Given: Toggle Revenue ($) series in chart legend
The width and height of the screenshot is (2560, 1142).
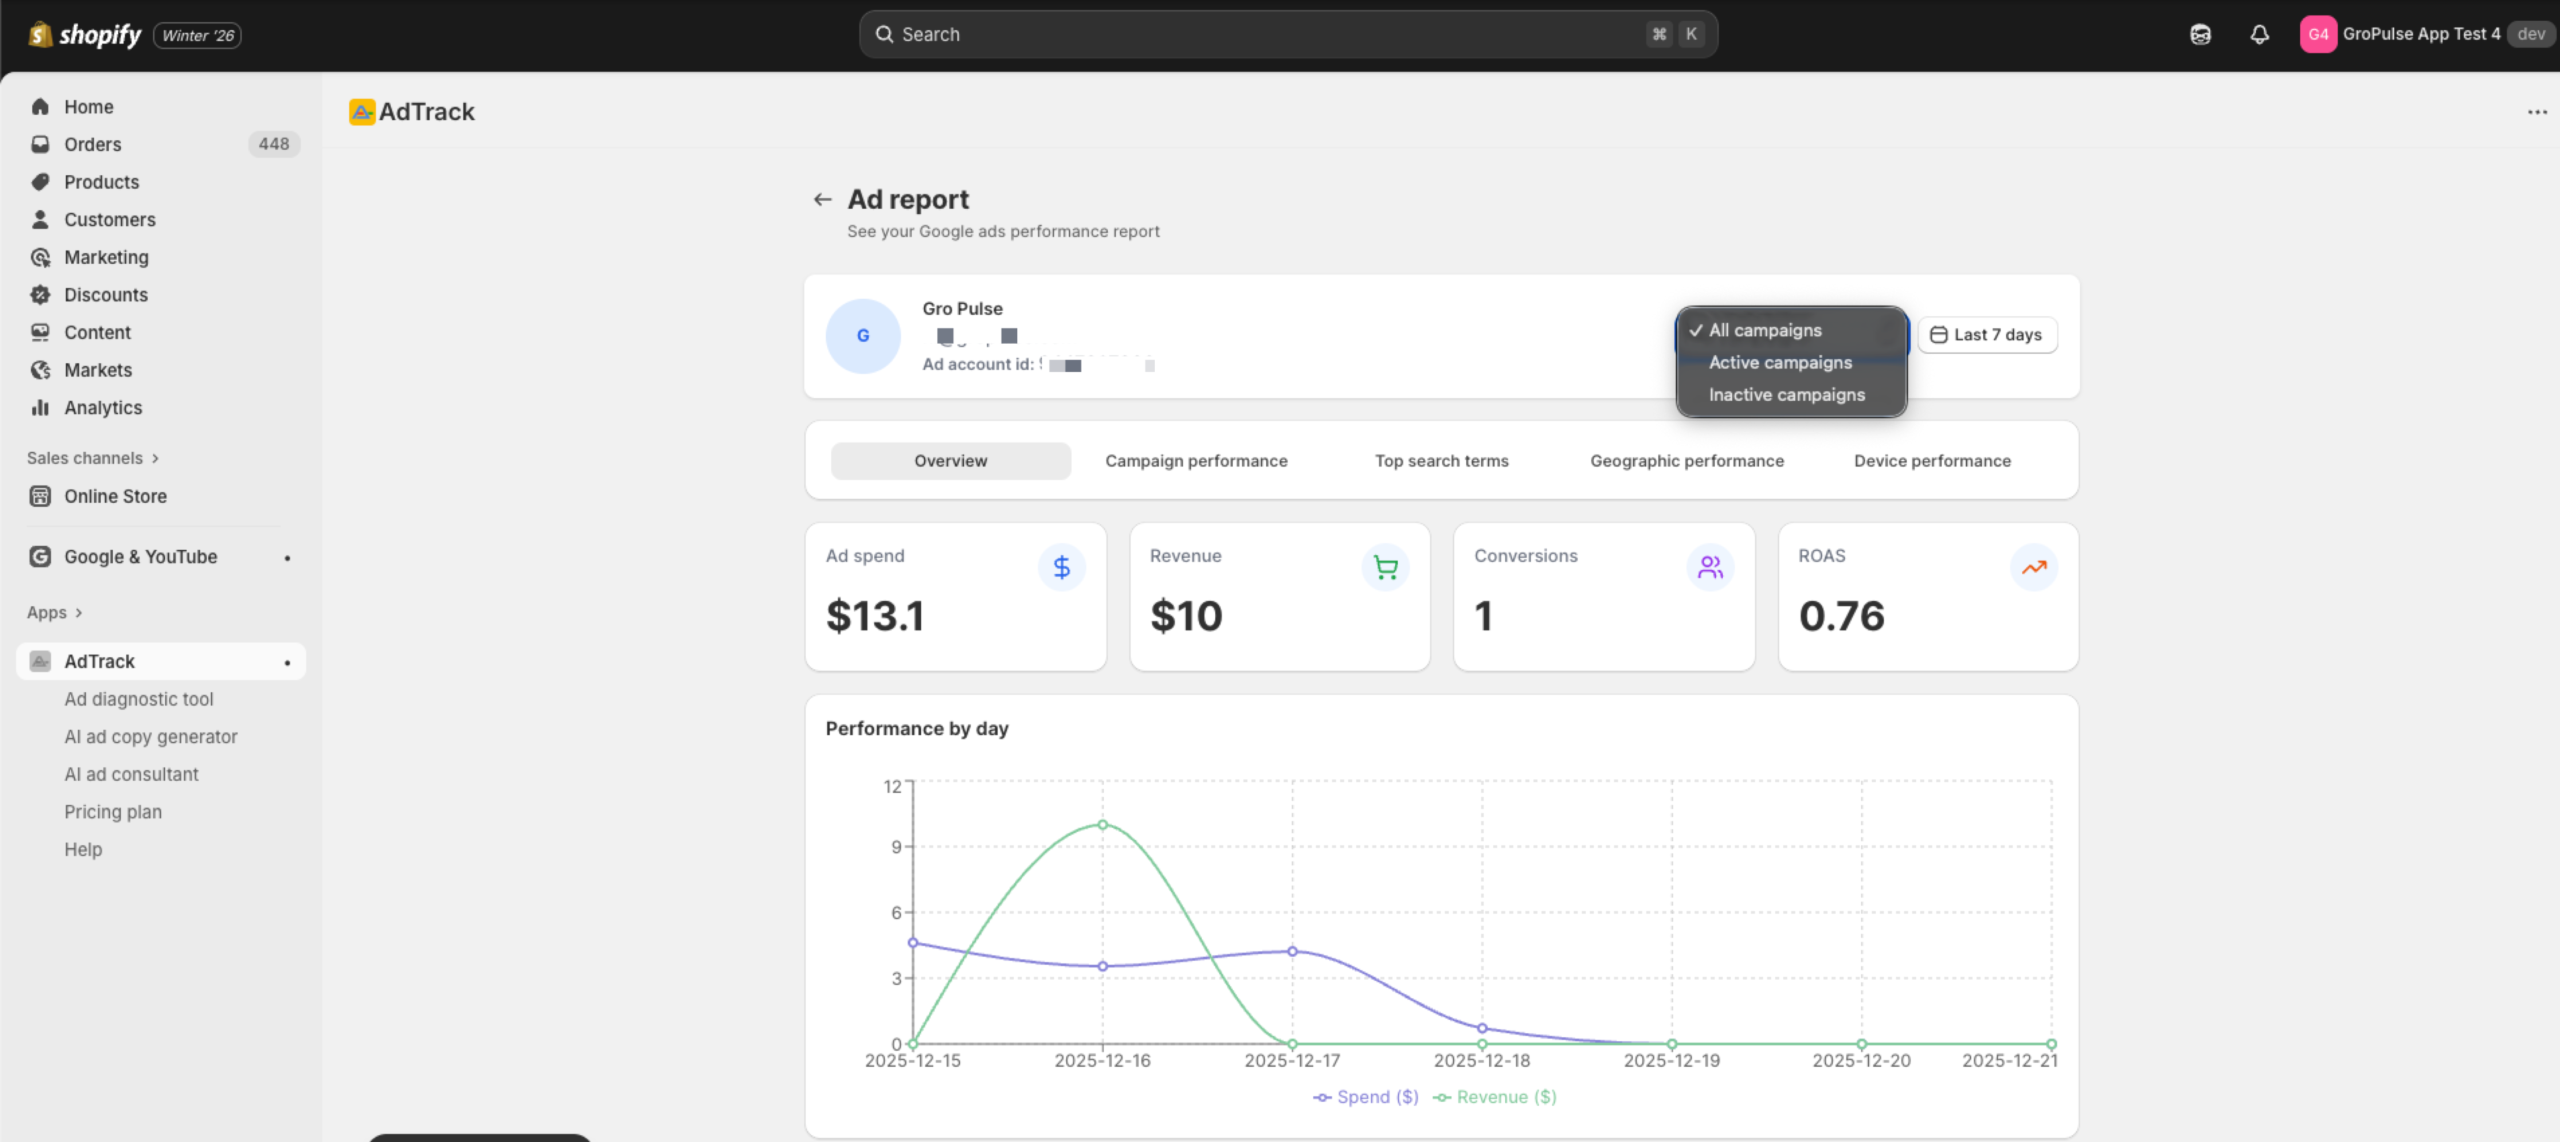Looking at the screenshot, I should click(x=1495, y=1097).
